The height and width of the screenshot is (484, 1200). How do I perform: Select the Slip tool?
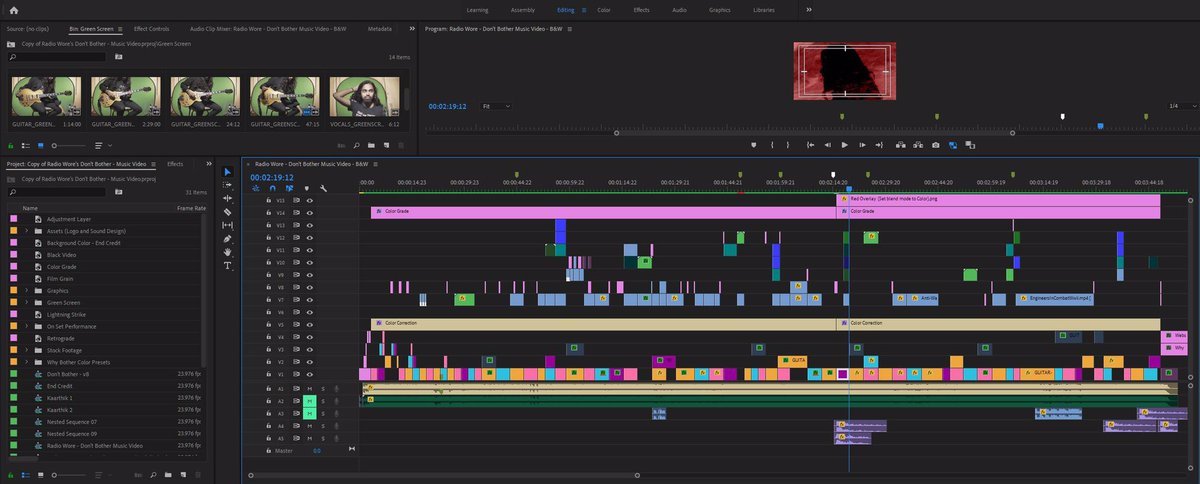(x=227, y=226)
